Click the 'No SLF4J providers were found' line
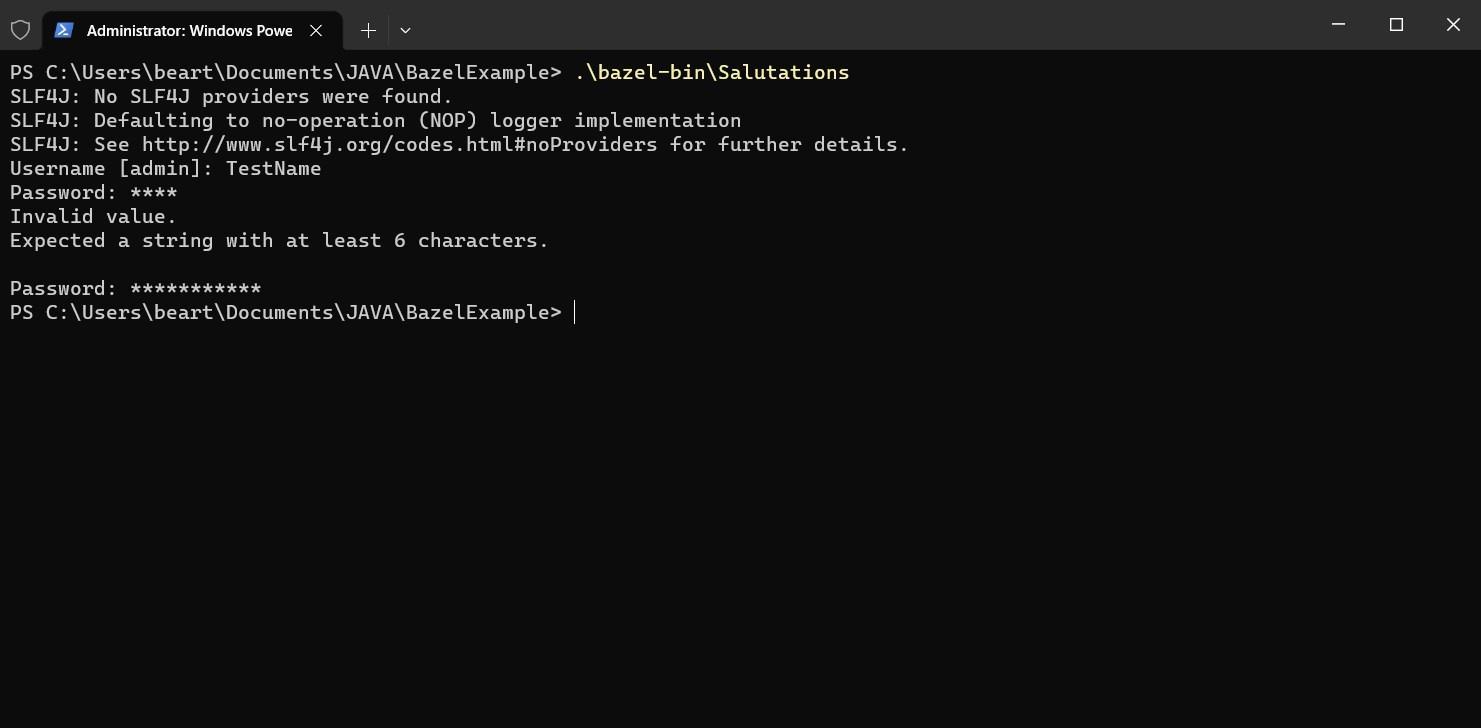Image resolution: width=1481 pixels, height=728 pixels. [273, 96]
